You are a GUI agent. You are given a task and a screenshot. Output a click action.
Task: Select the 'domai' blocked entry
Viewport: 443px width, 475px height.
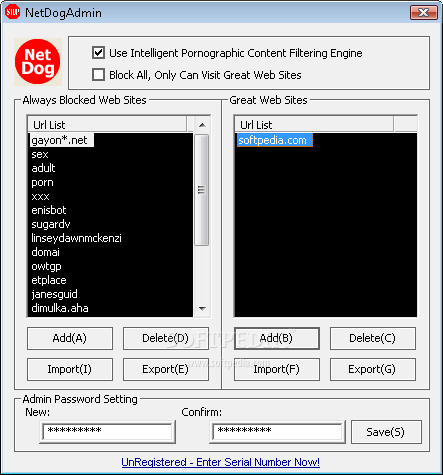click(x=45, y=252)
